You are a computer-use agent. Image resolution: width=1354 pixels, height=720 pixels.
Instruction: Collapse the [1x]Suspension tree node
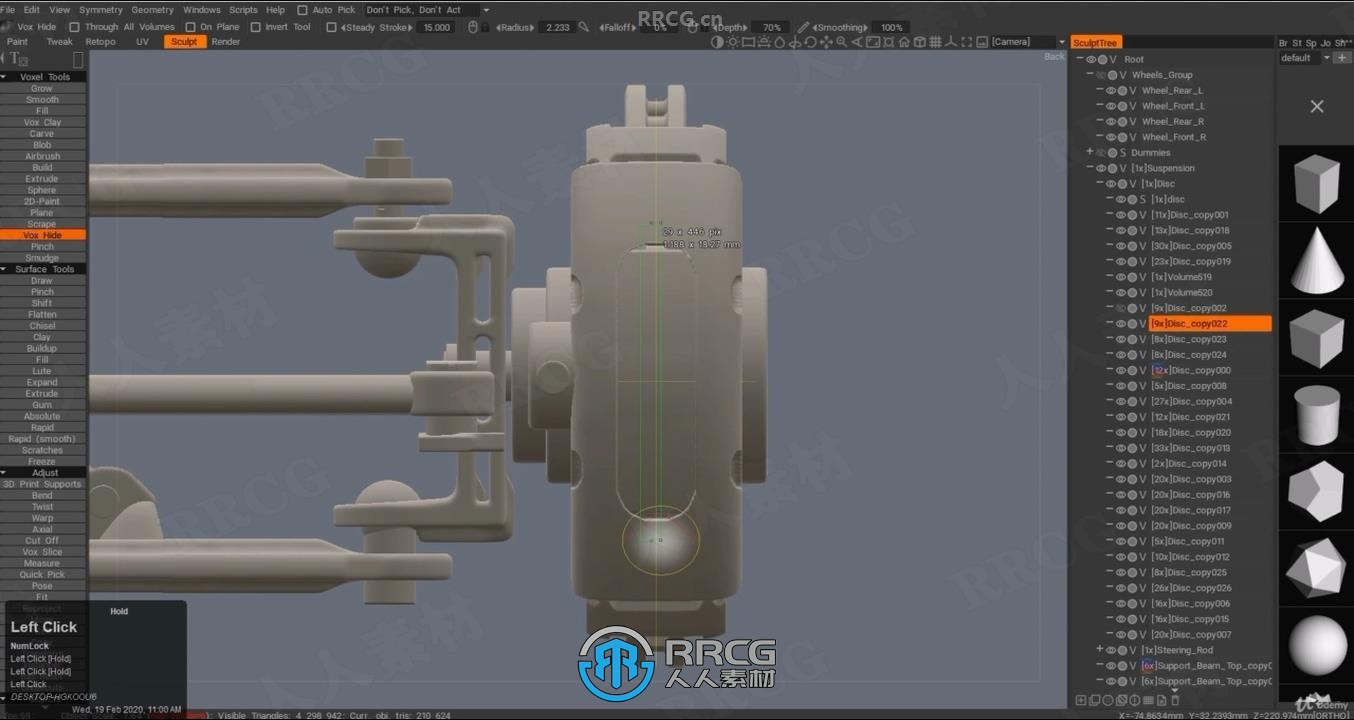pos(1089,168)
